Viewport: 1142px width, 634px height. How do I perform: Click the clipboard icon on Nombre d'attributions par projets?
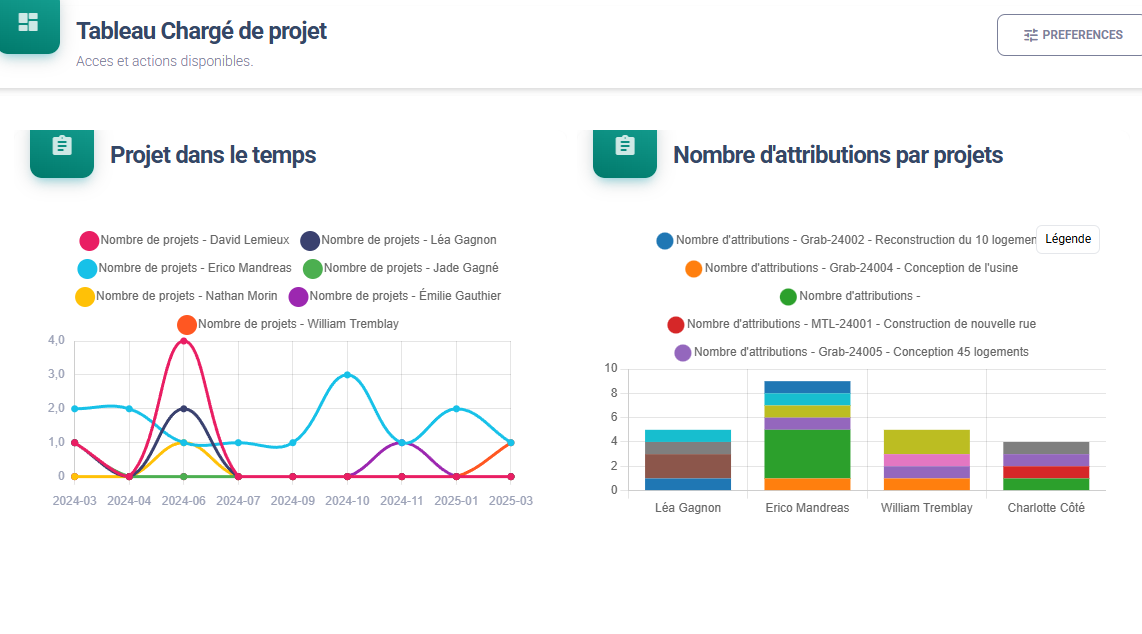[625, 144]
